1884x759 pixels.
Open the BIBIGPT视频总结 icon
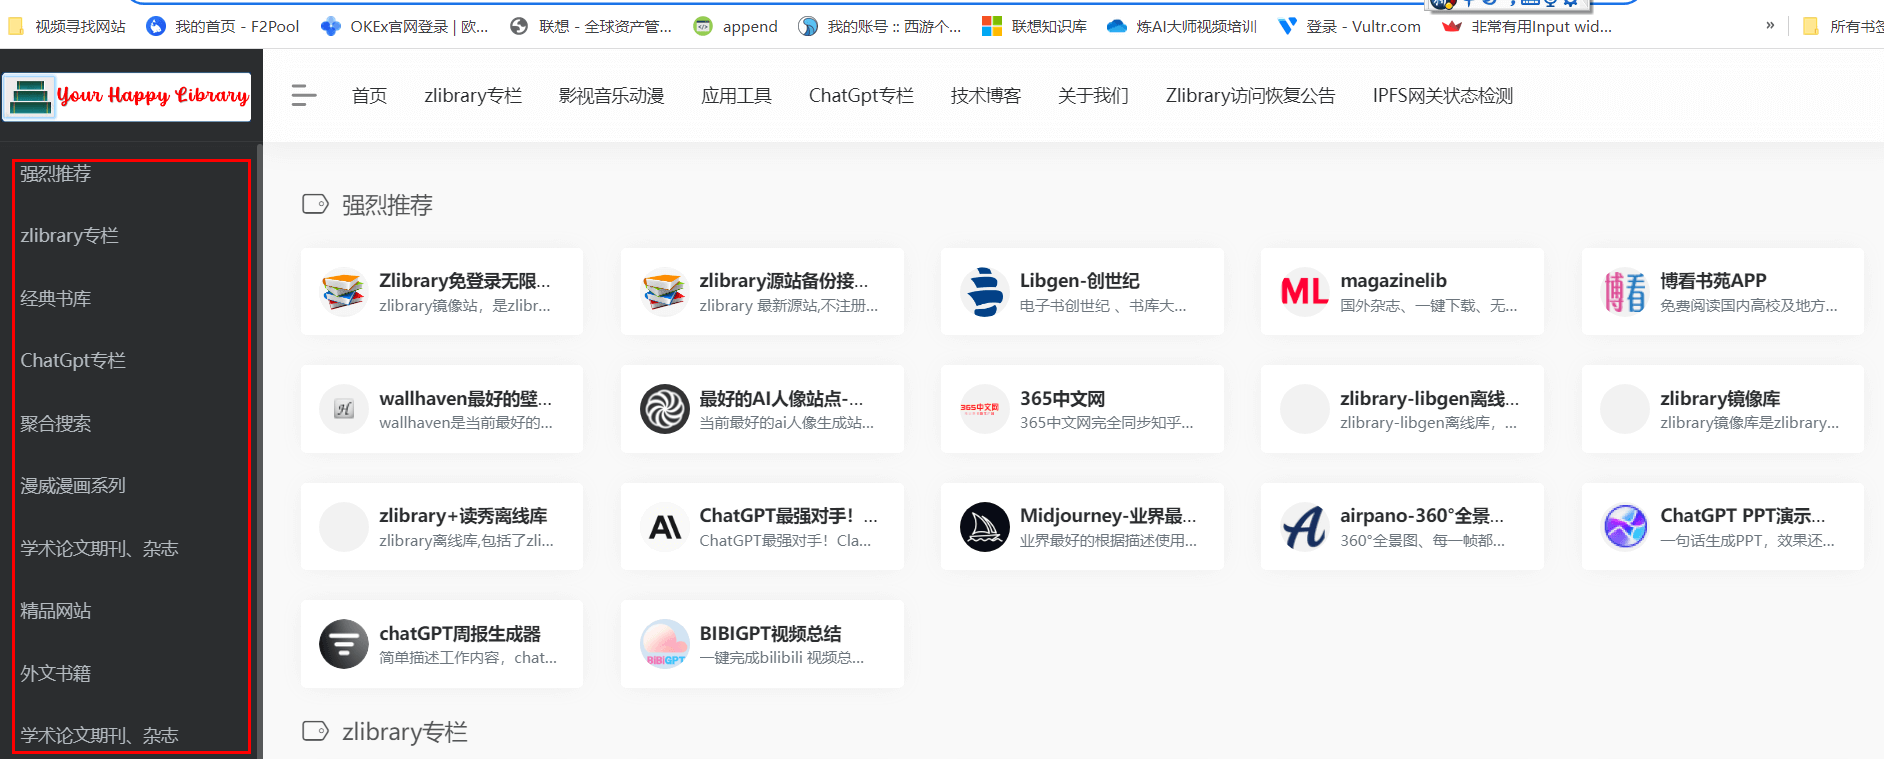click(664, 645)
